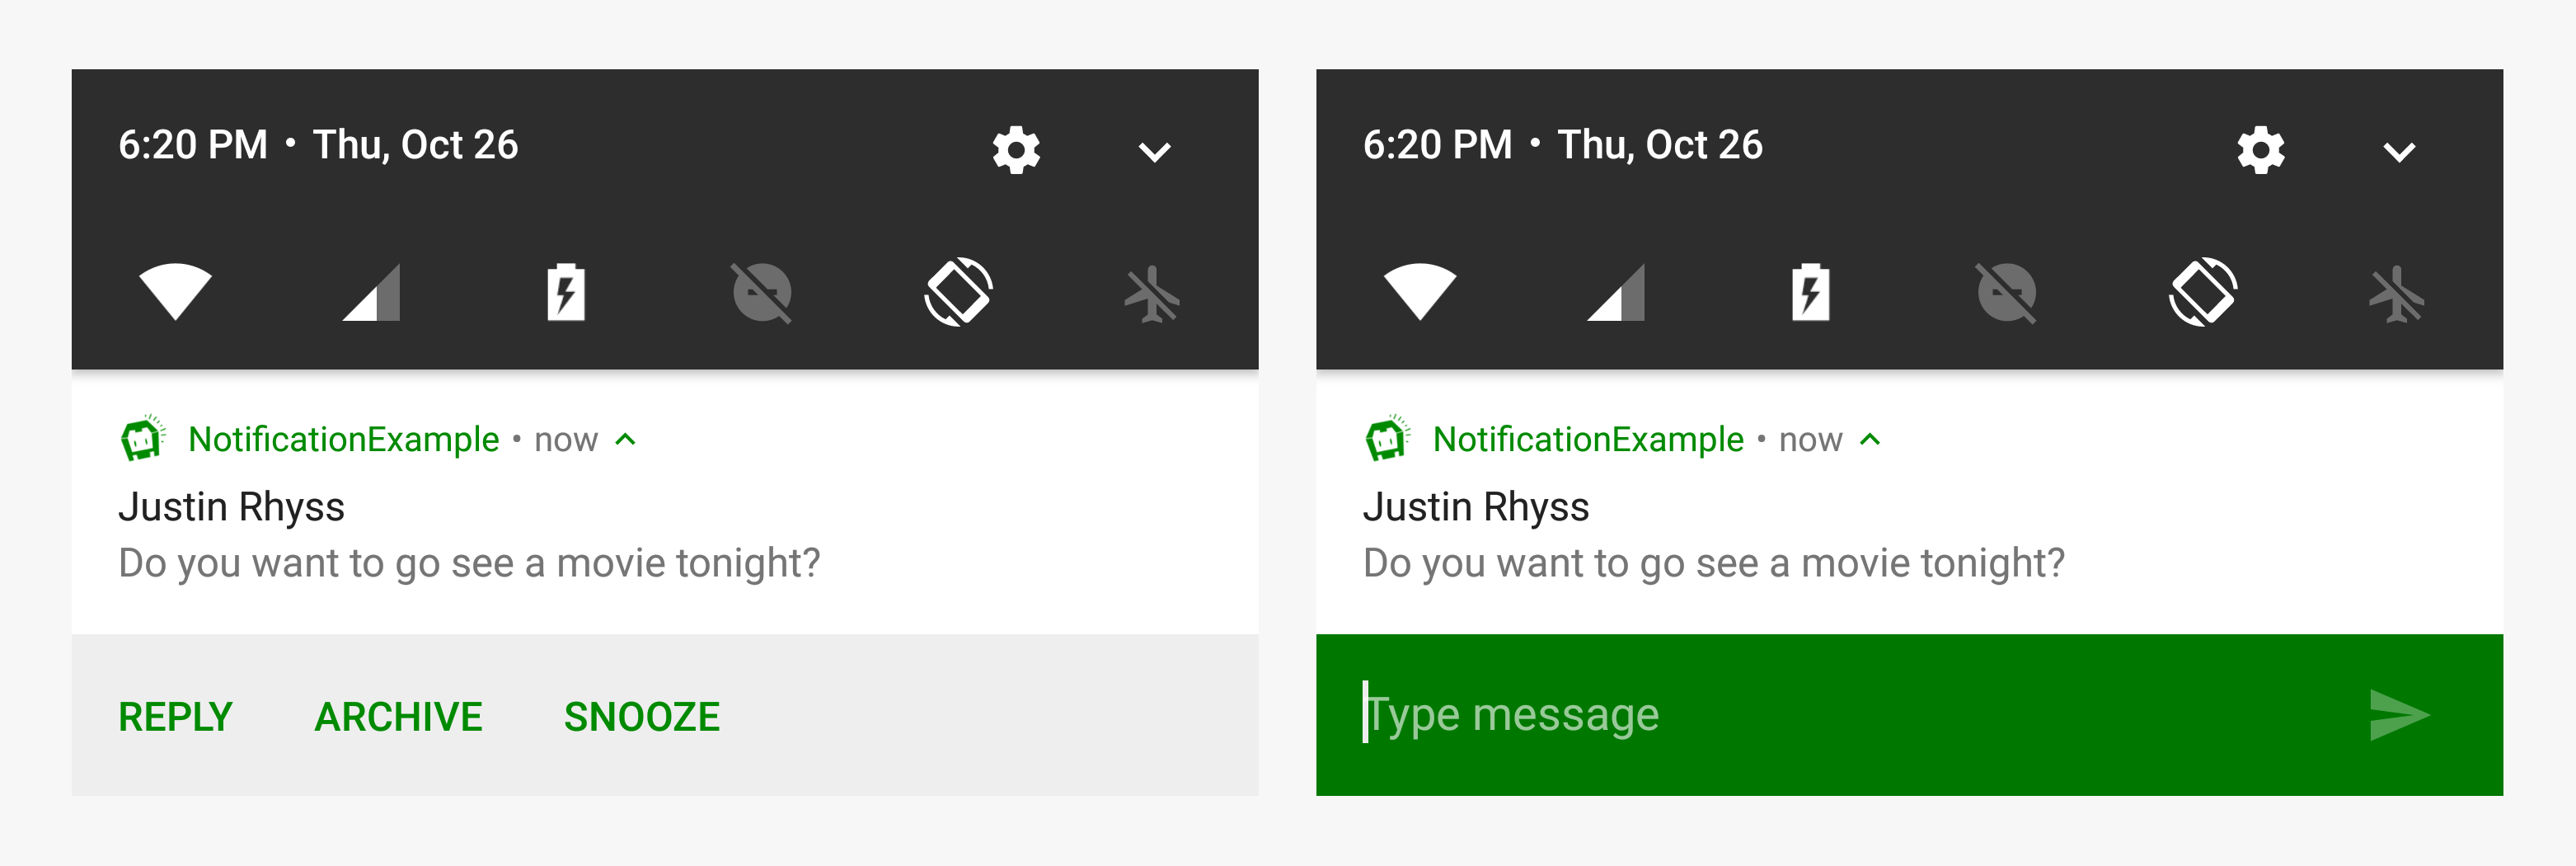2576x866 pixels.
Task: Toggle auto-rotate in shade with Type message field
Action: click(x=2203, y=292)
